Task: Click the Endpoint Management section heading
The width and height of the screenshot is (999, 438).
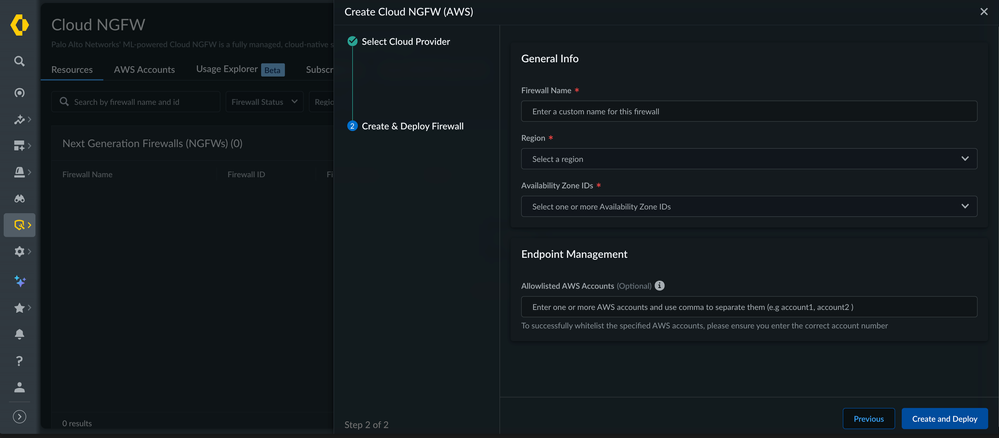Action: tap(574, 254)
